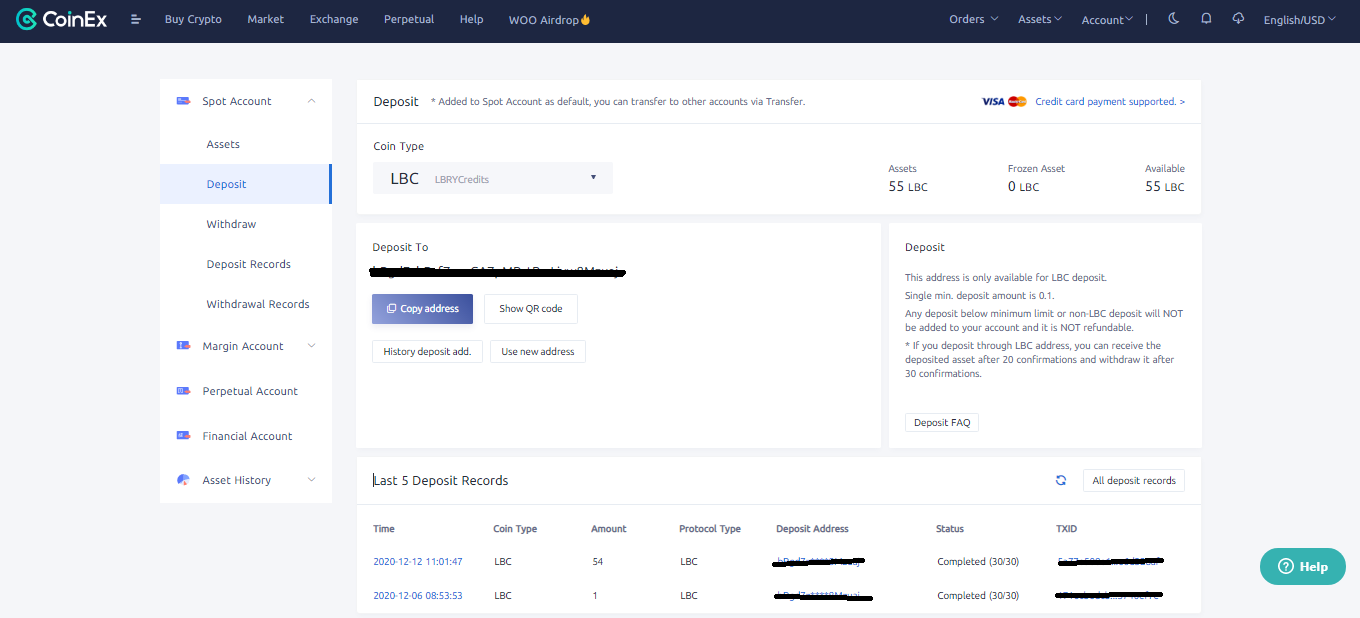Click the Protocol Type column header
Screen dimensions: 1360x618
pos(710,529)
